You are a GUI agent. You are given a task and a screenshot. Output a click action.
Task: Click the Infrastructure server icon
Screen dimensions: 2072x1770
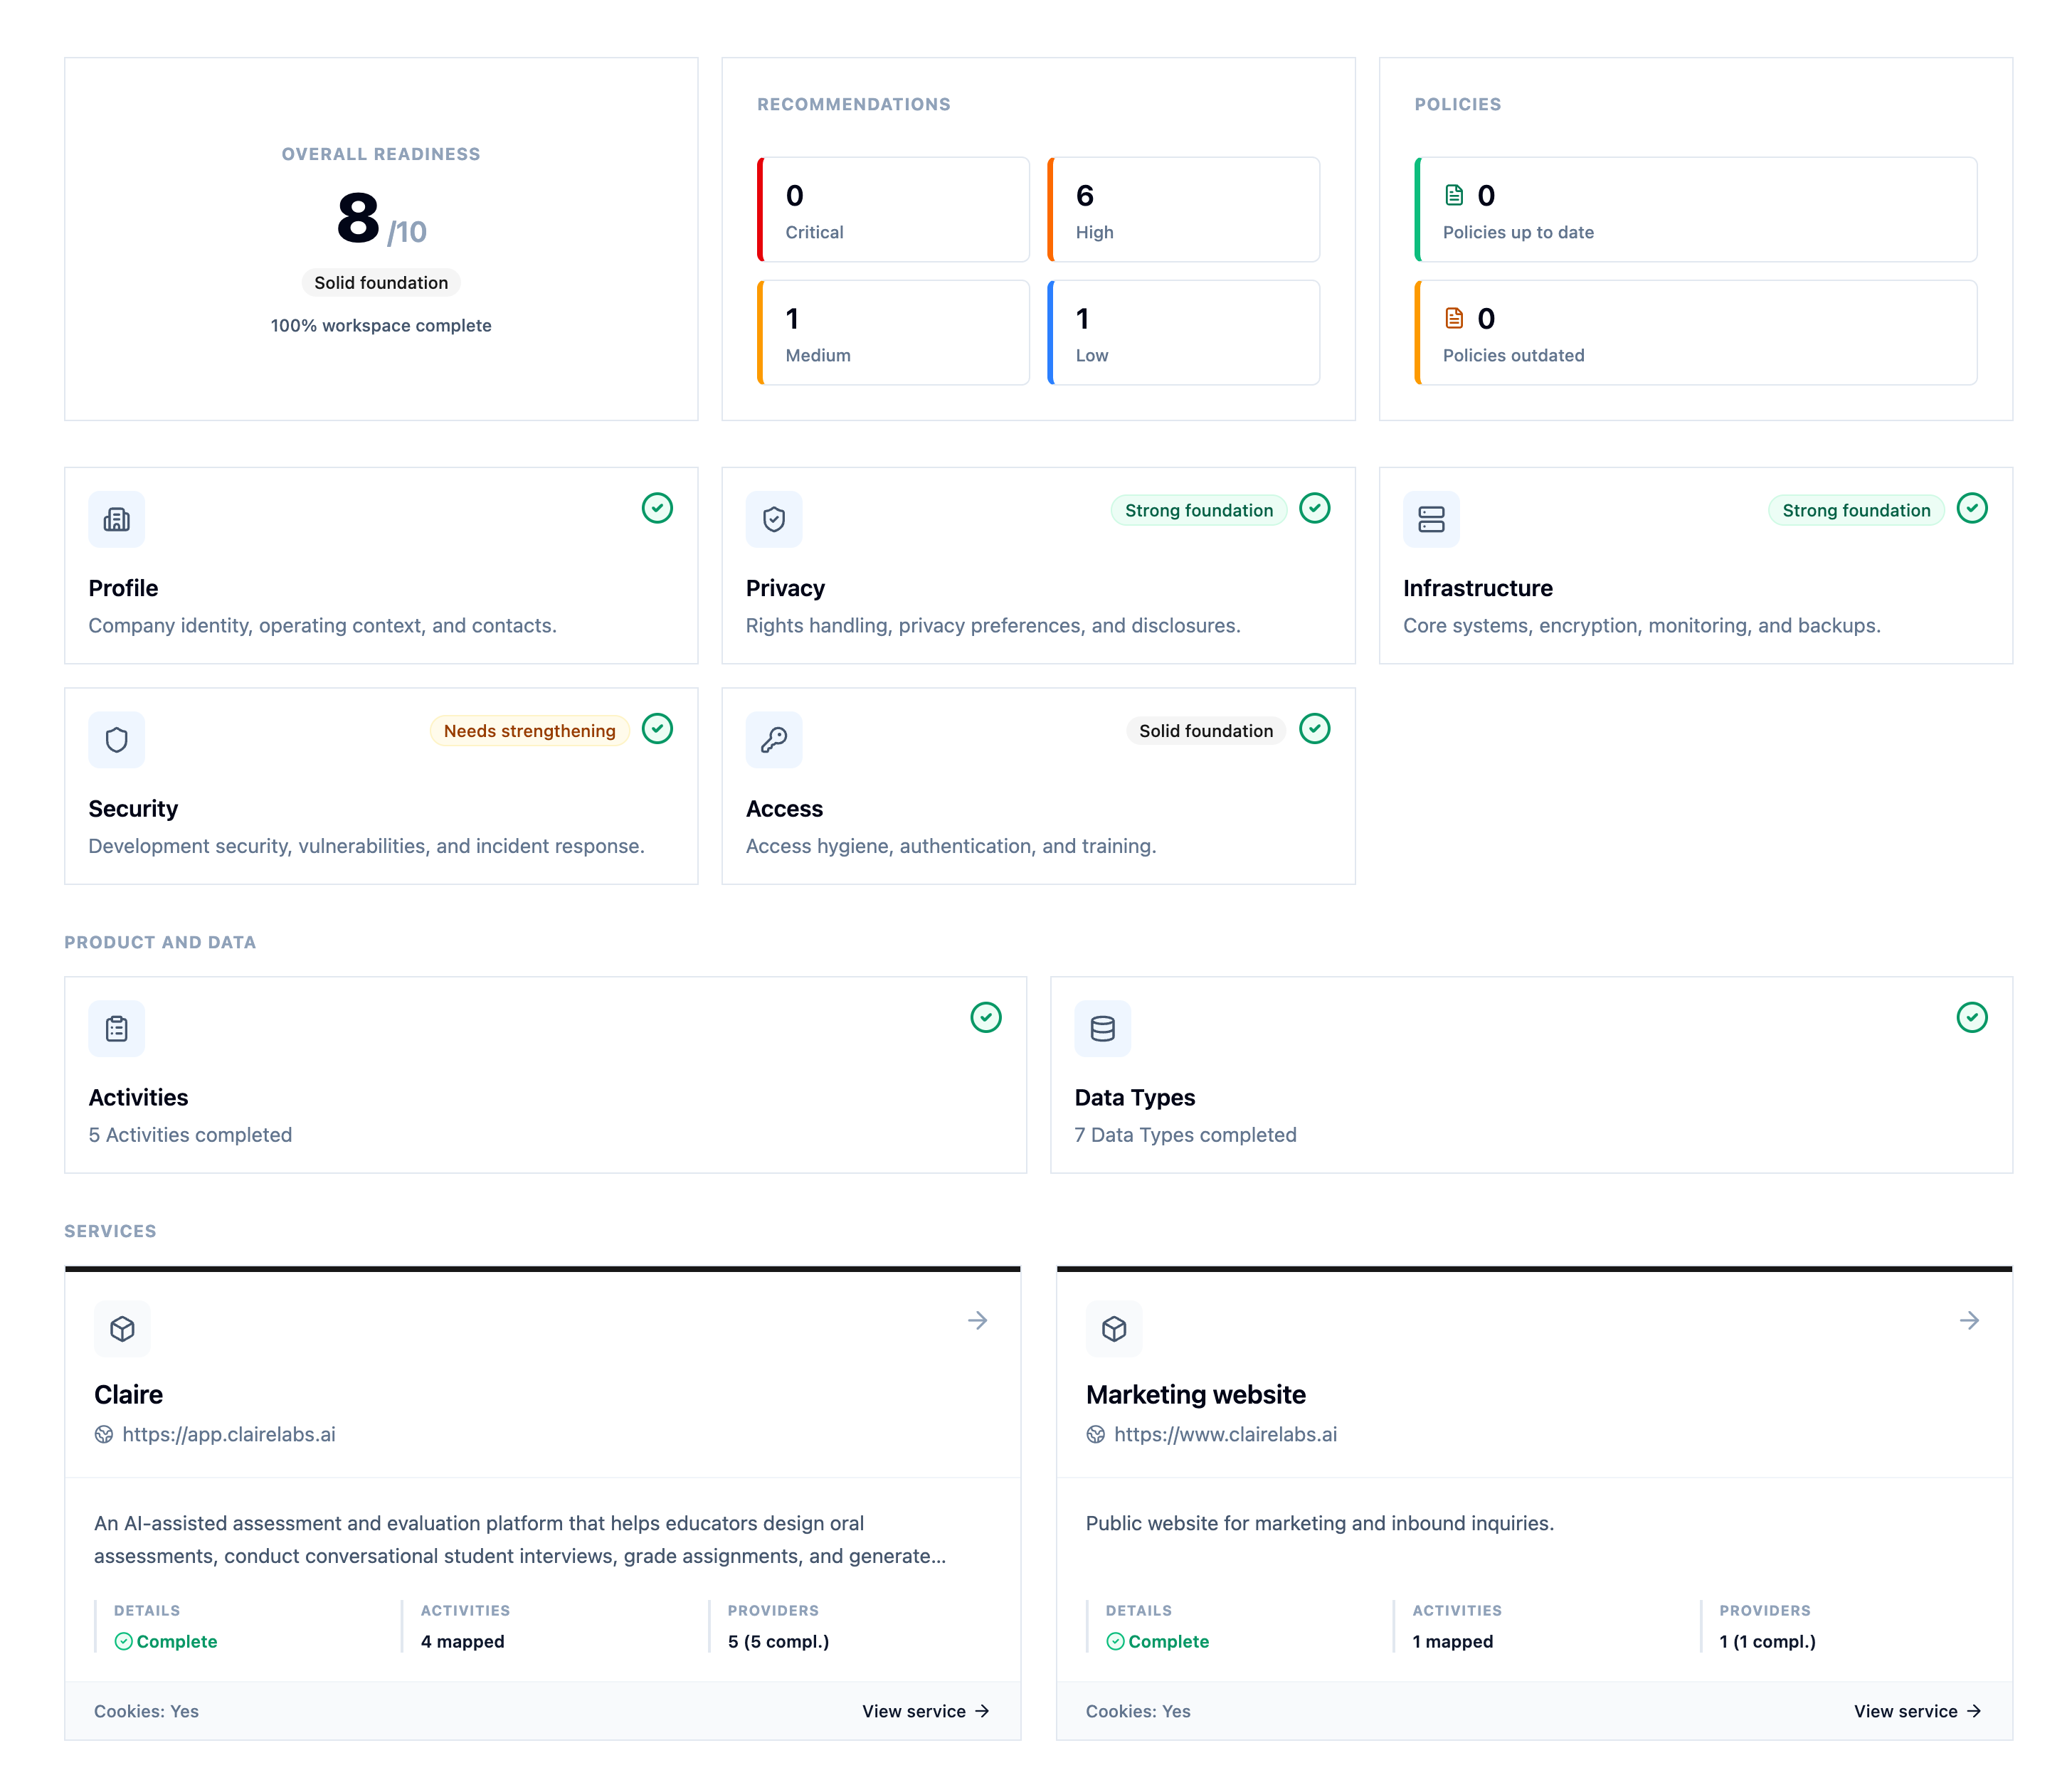point(1431,519)
